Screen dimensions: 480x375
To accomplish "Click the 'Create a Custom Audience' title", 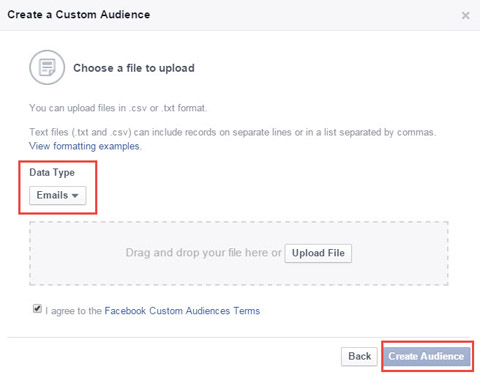I will (79, 15).
